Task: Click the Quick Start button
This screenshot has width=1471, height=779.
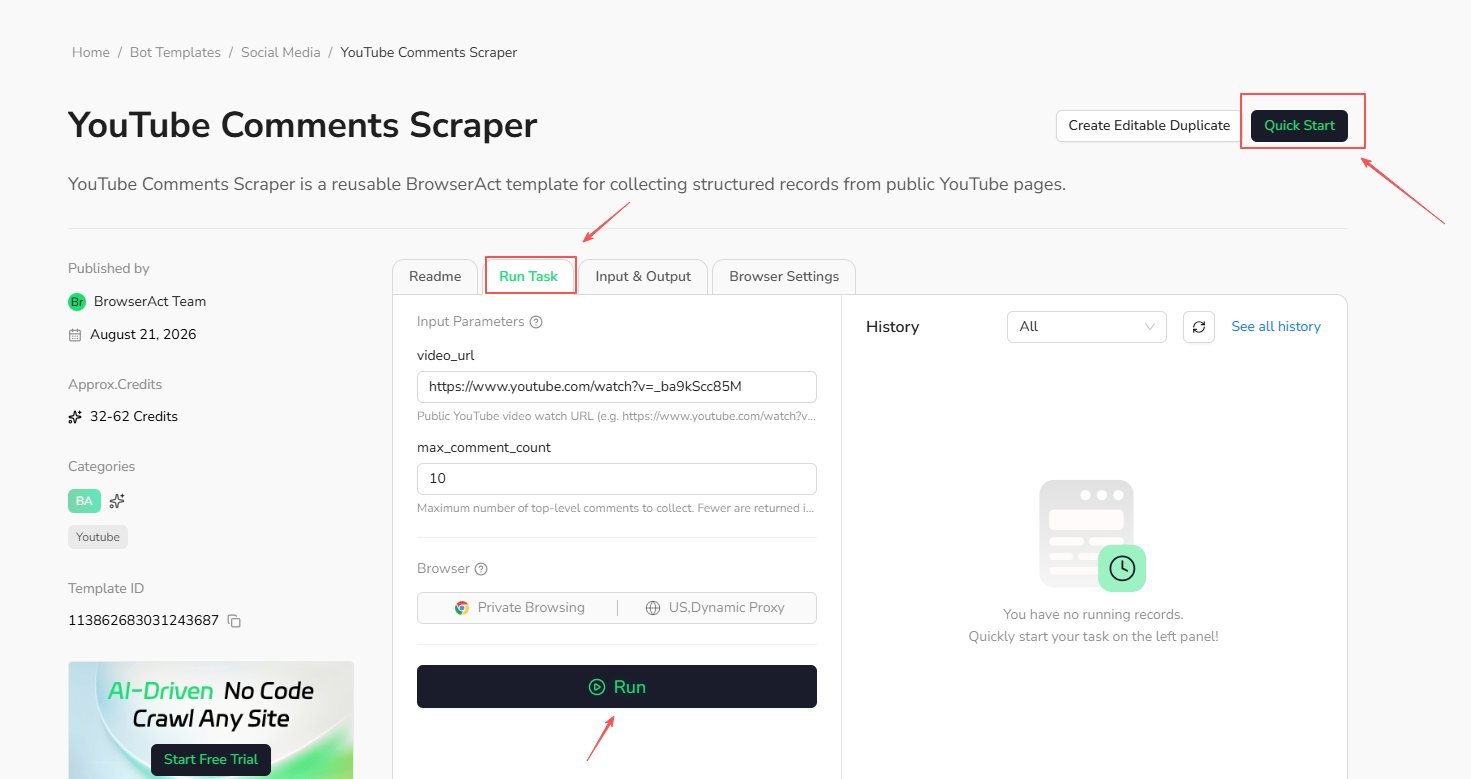Action: (1299, 126)
